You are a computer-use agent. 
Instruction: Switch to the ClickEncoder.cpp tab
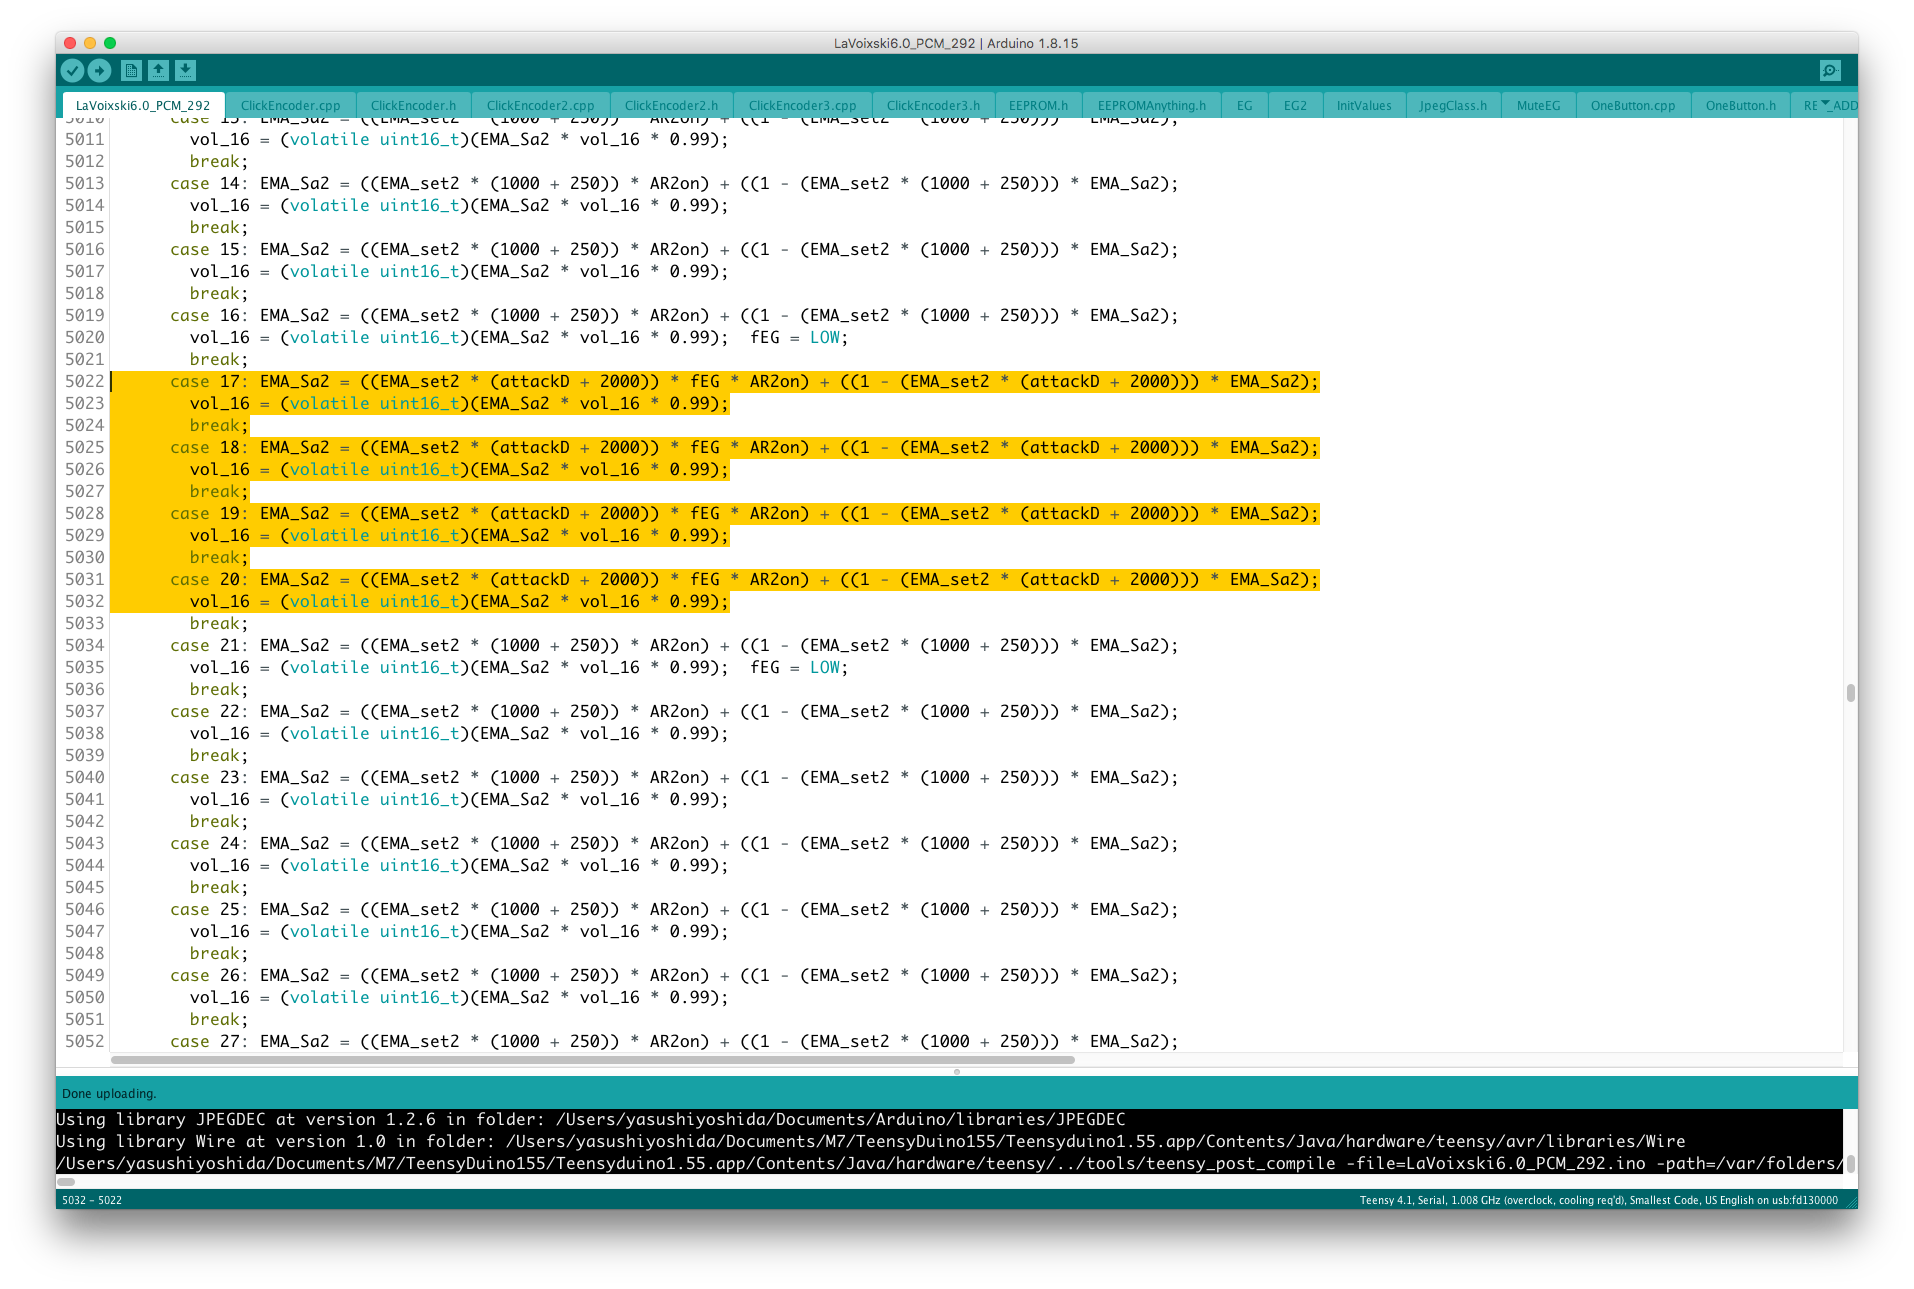290,105
